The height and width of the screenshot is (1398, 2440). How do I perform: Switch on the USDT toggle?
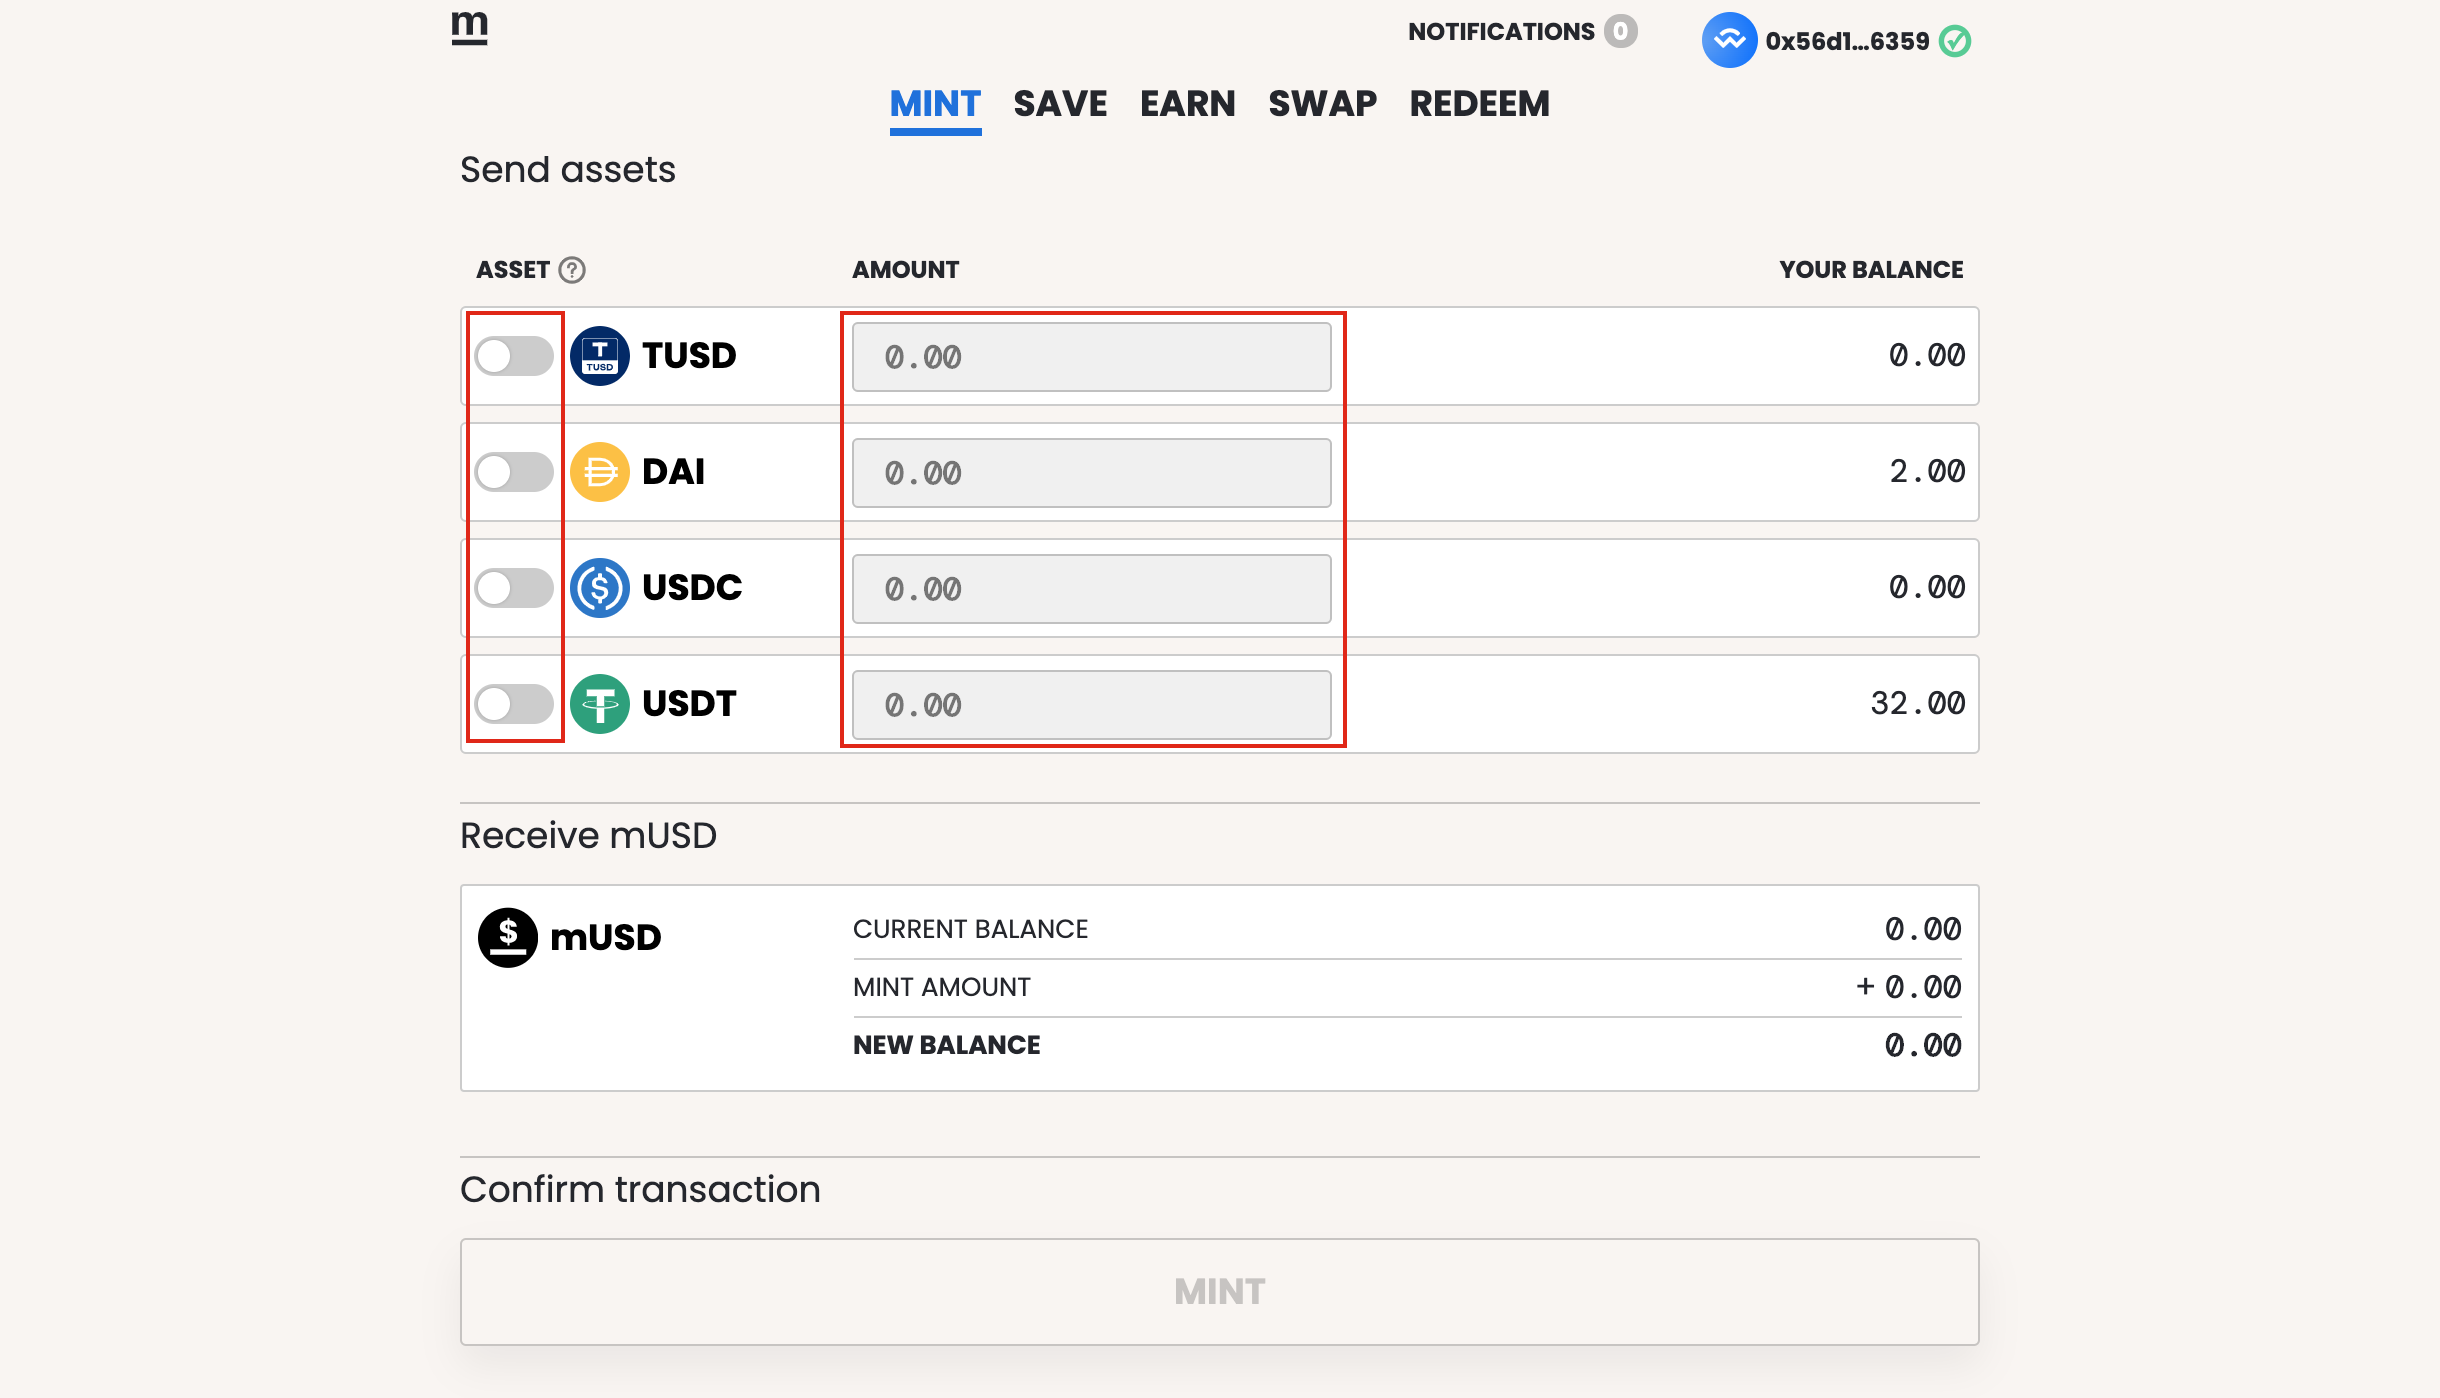pyautogui.click(x=514, y=704)
